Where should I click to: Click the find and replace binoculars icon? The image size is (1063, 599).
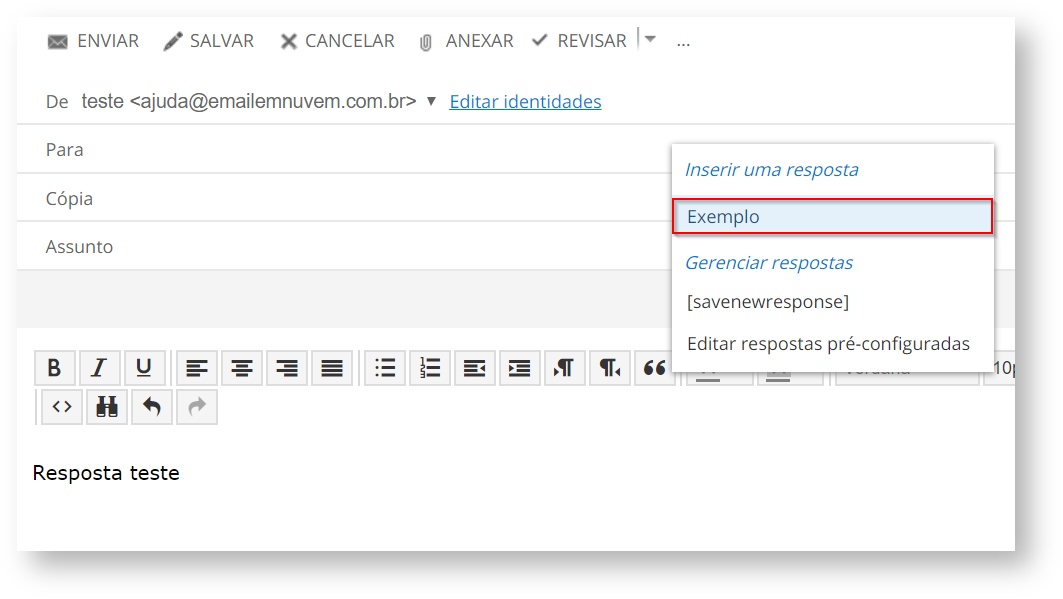(107, 407)
